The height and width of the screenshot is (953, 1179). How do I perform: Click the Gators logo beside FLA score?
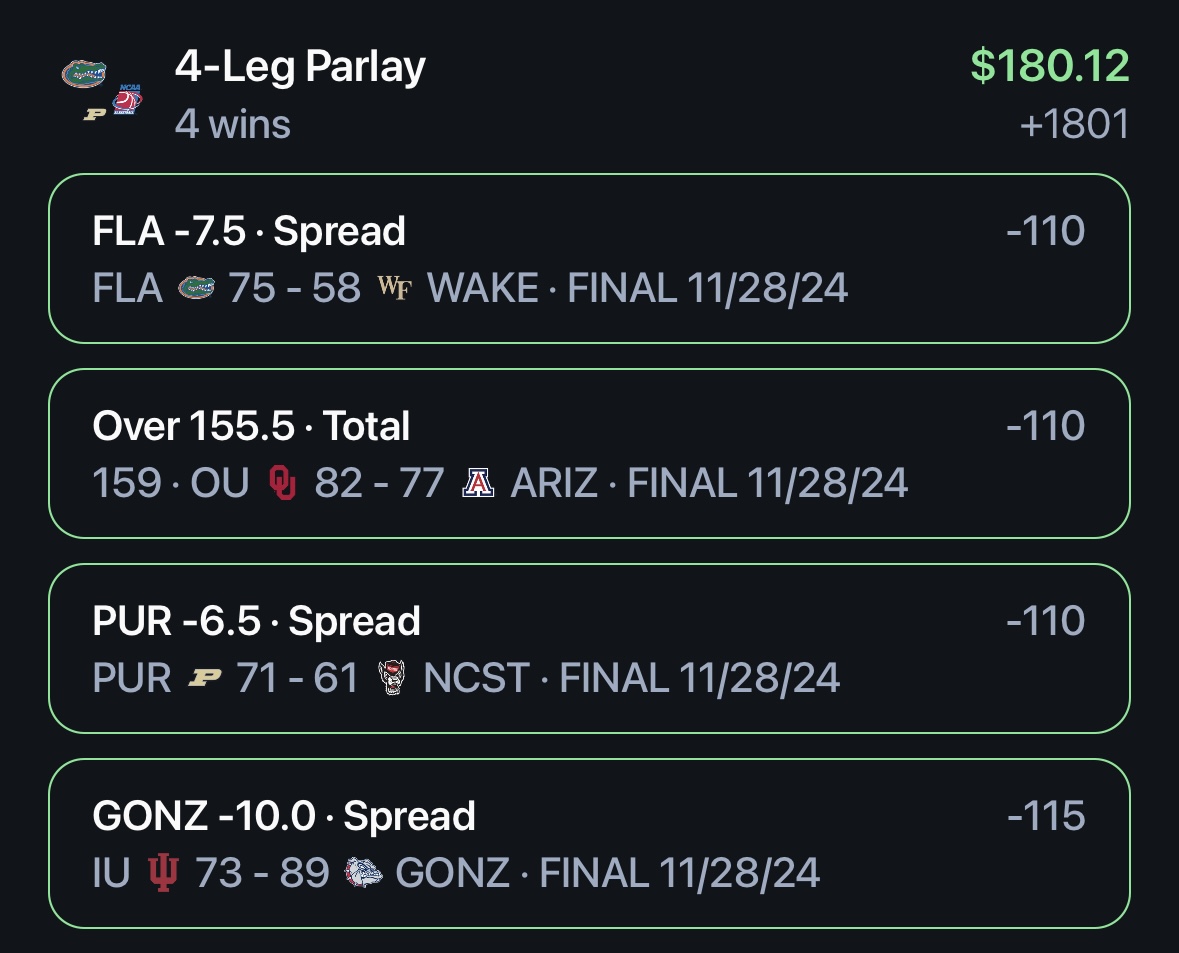click(196, 288)
